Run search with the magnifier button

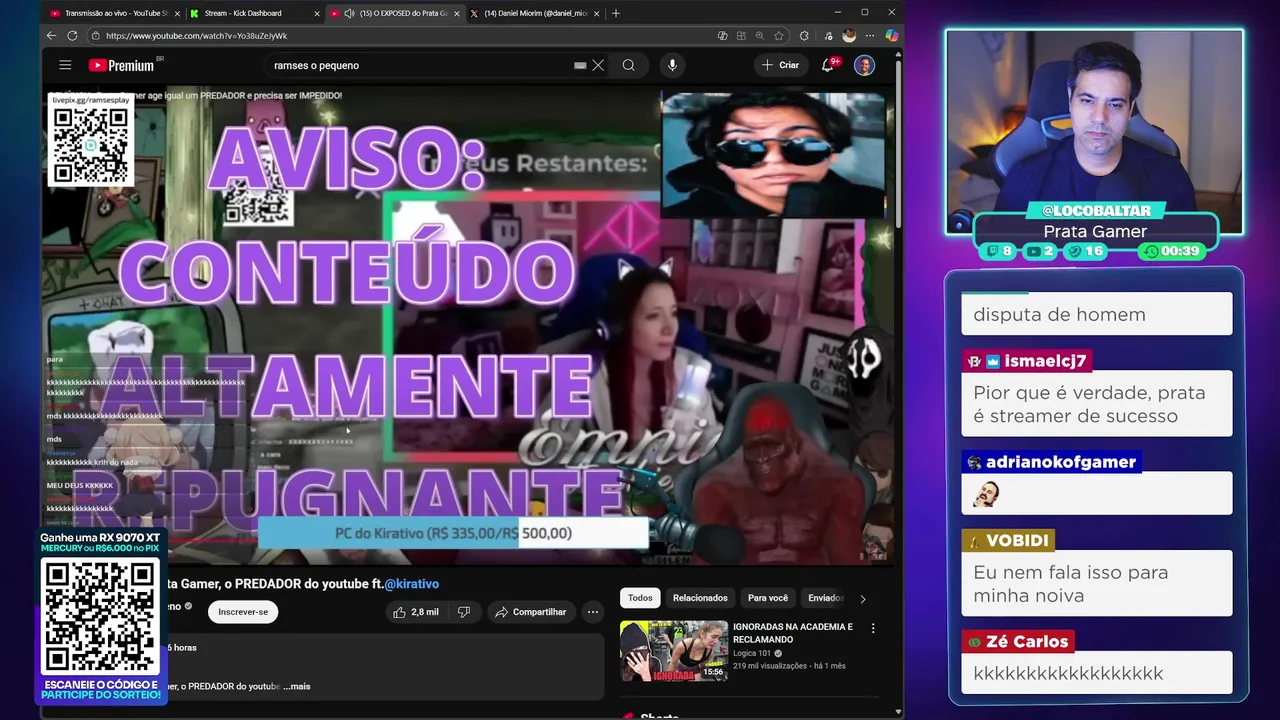(x=628, y=65)
